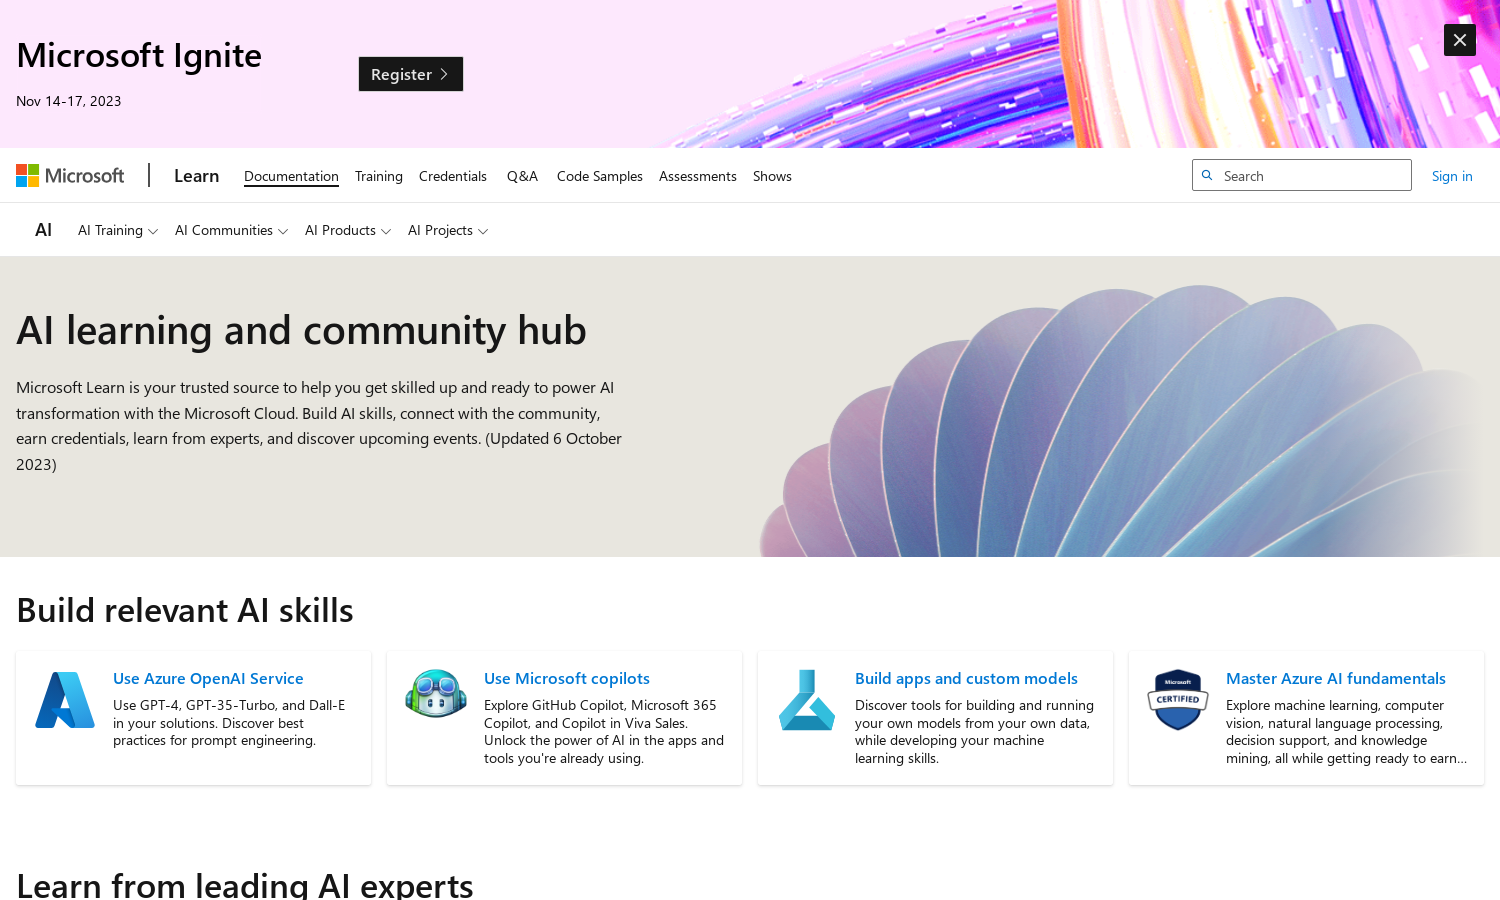
Task: Open the Credentials menu item
Action: point(453,176)
